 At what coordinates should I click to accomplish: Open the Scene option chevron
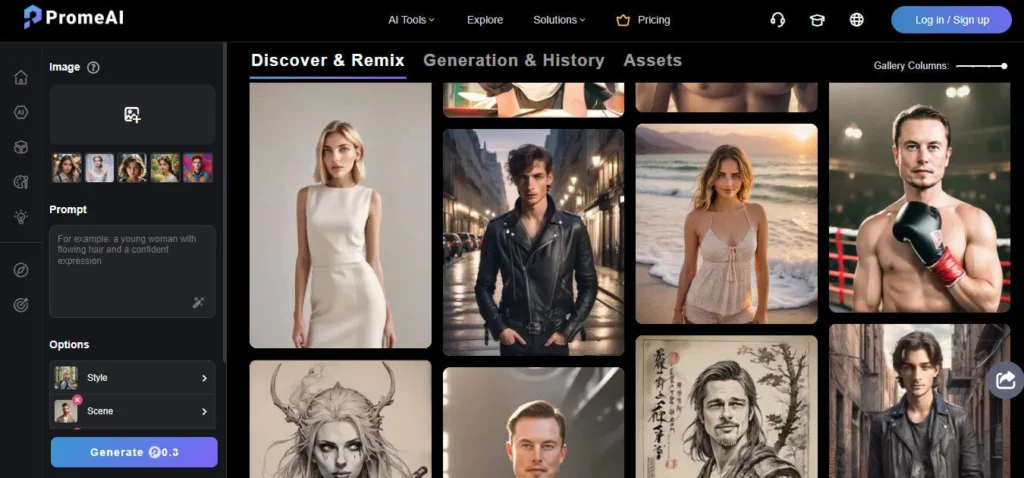point(204,411)
